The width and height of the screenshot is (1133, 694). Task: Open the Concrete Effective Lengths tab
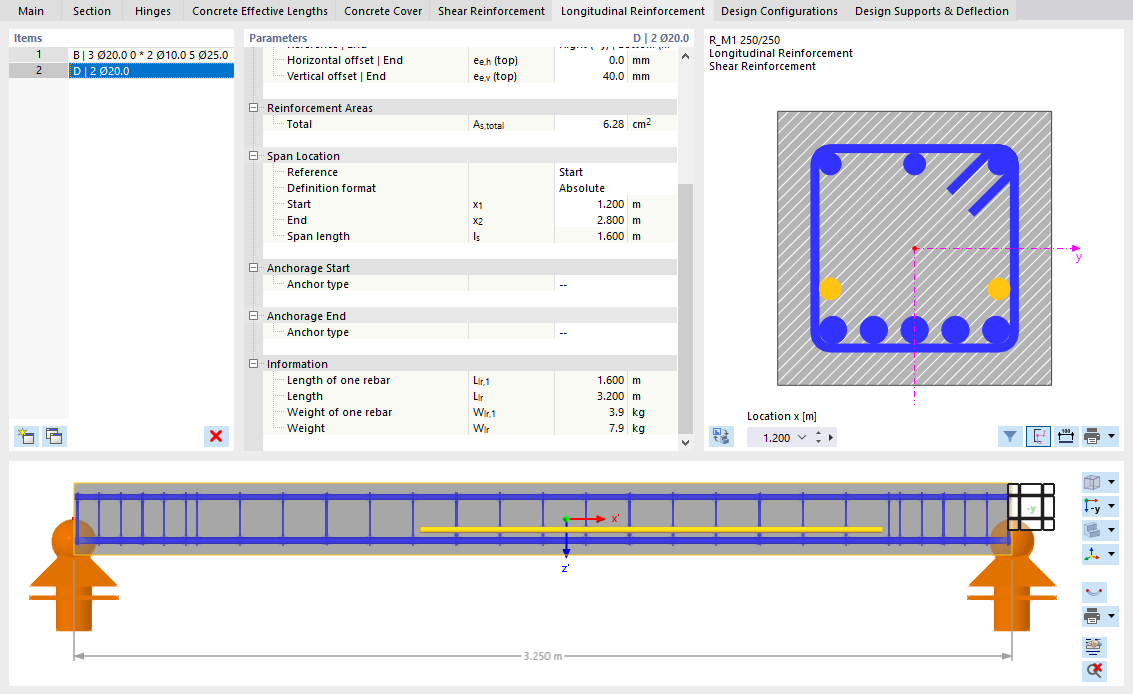pos(259,11)
